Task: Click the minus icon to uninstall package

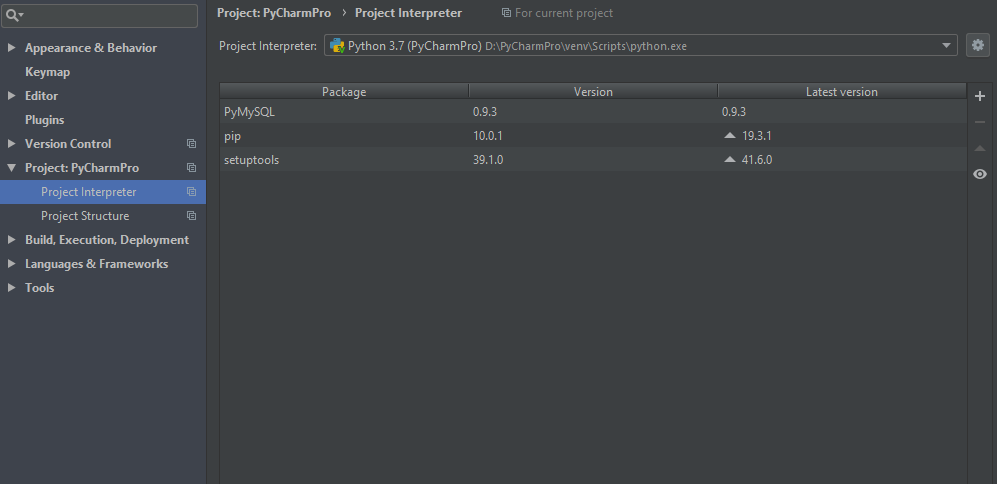Action: [x=980, y=122]
